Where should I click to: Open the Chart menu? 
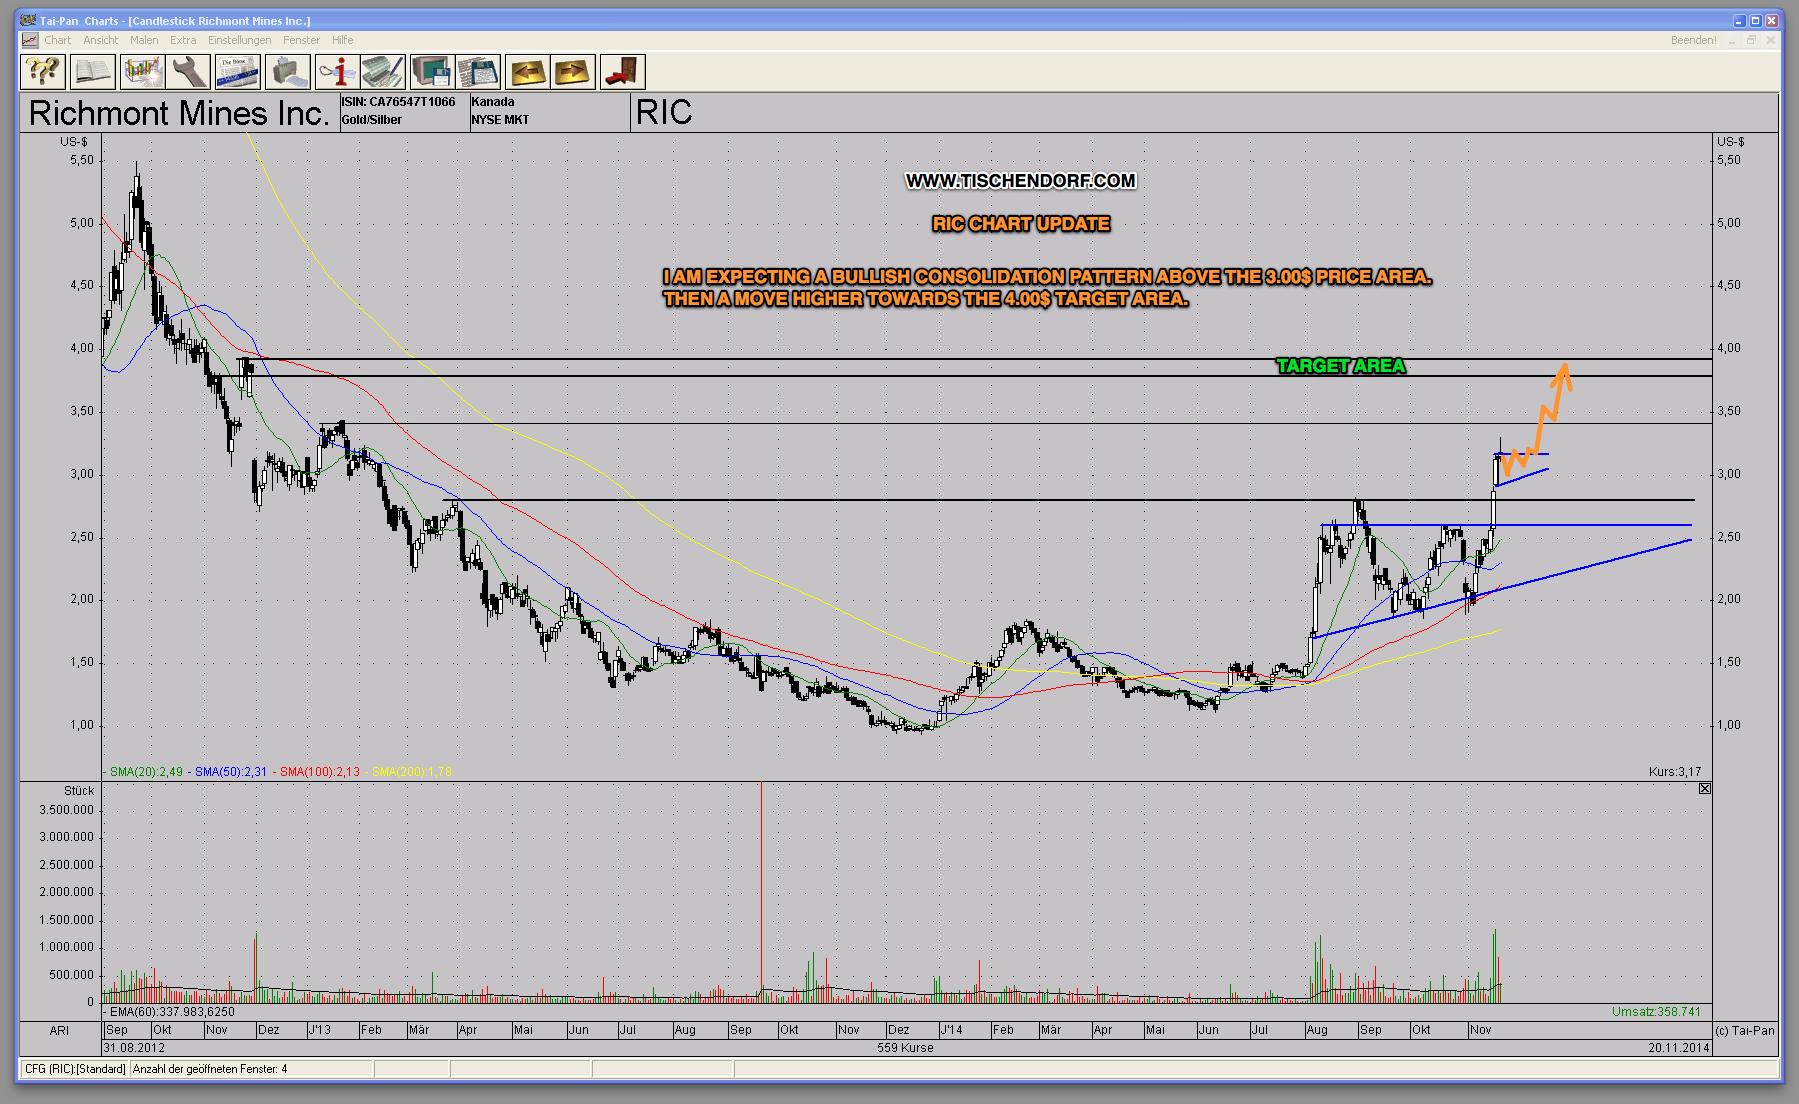click(57, 40)
